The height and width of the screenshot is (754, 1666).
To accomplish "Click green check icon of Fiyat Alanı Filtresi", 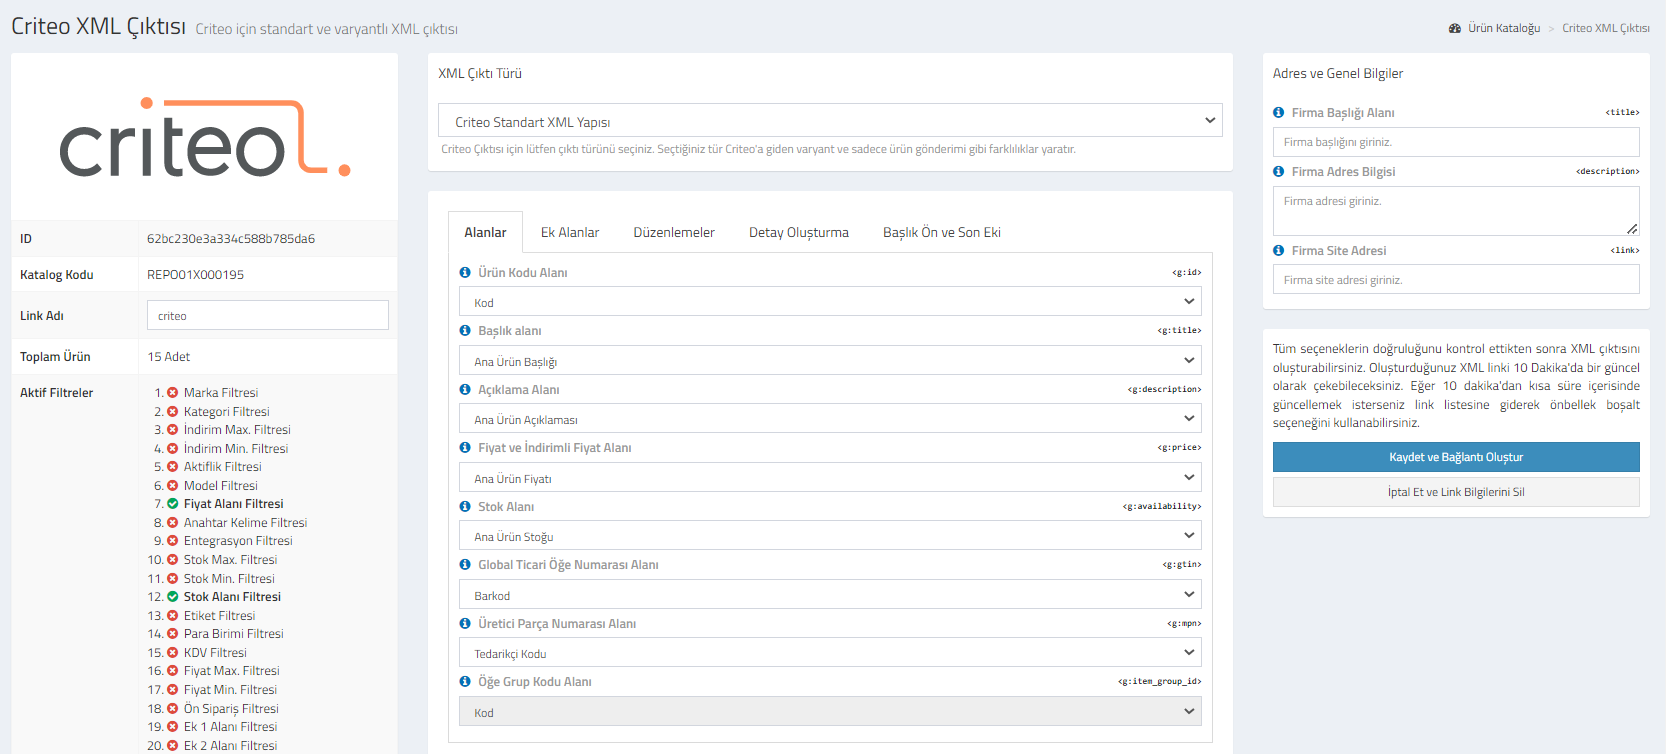I will 173,503.
